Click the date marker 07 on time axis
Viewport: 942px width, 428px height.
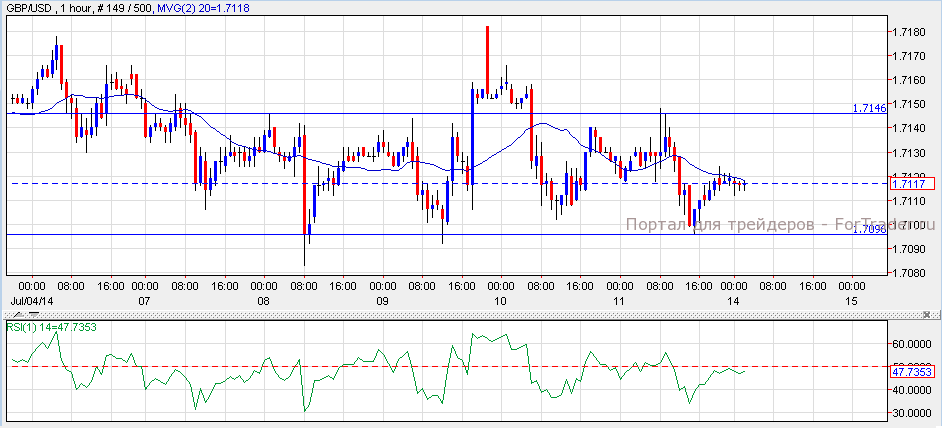coord(144,300)
